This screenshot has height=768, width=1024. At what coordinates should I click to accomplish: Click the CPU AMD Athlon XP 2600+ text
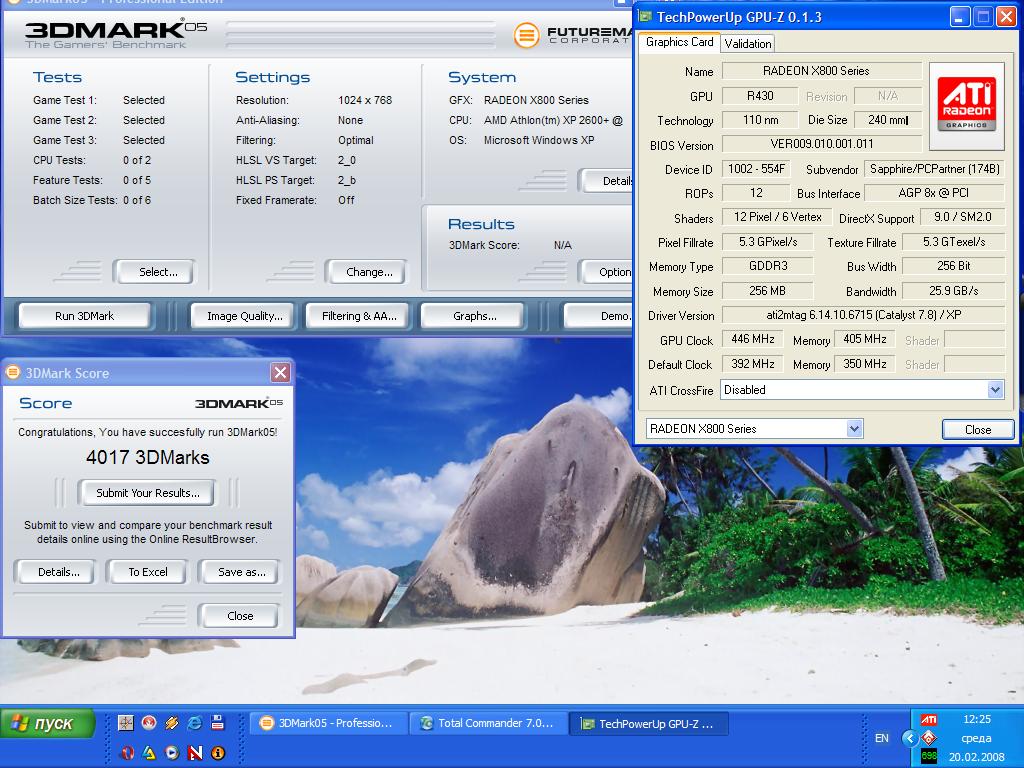point(553,120)
